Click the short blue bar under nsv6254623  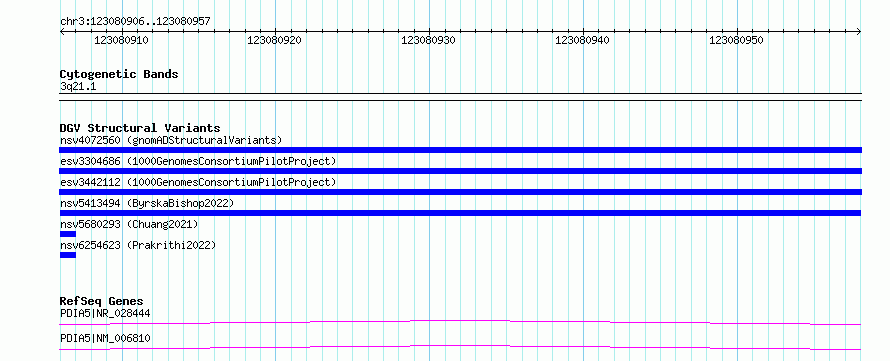tap(68, 255)
